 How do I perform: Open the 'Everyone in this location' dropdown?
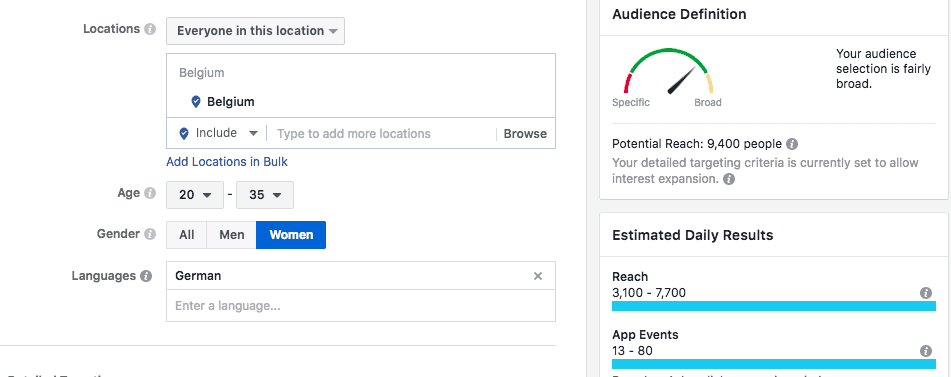coord(255,31)
